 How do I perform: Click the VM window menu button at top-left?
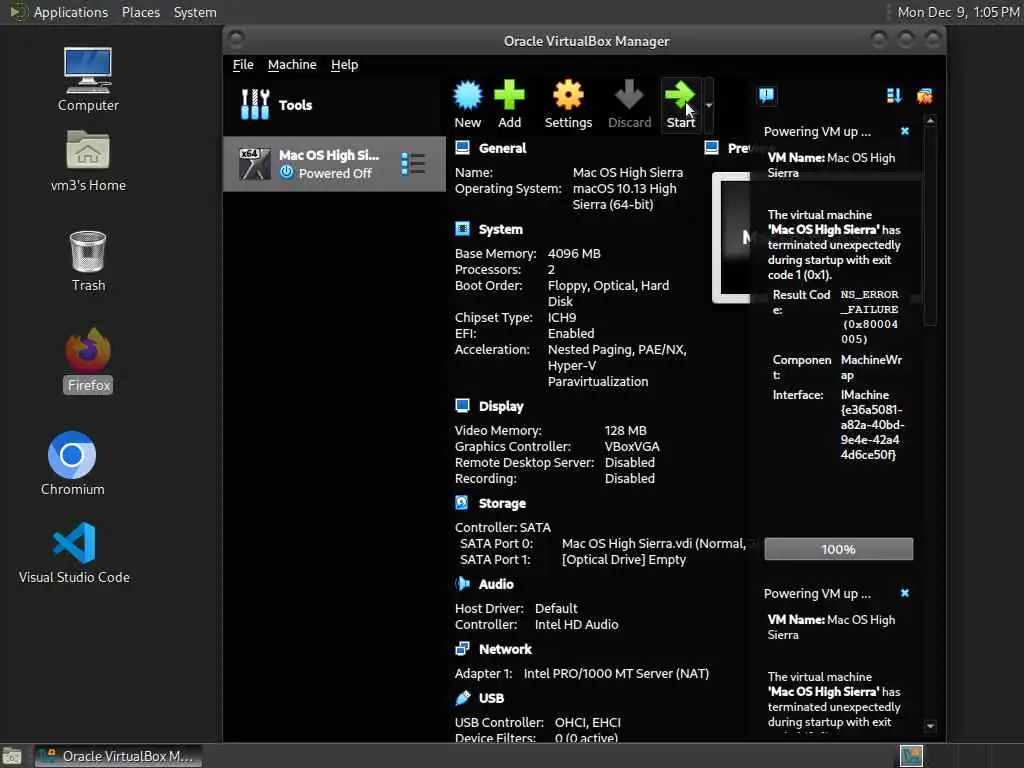pos(236,40)
